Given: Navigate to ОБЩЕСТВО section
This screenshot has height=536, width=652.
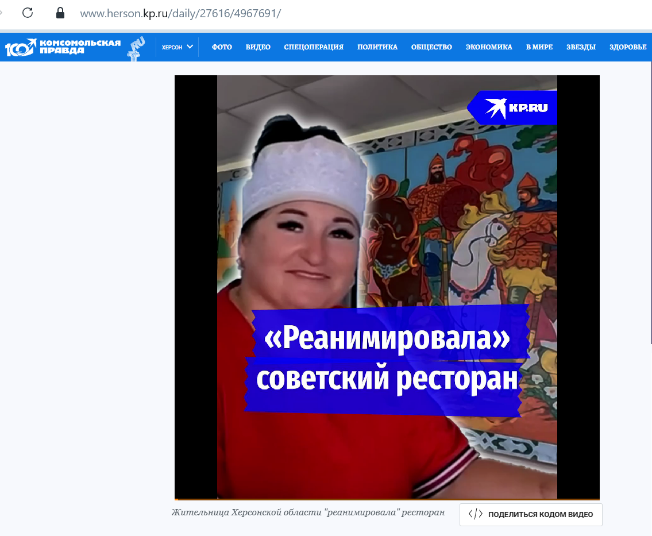Looking at the screenshot, I should (431, 47).
